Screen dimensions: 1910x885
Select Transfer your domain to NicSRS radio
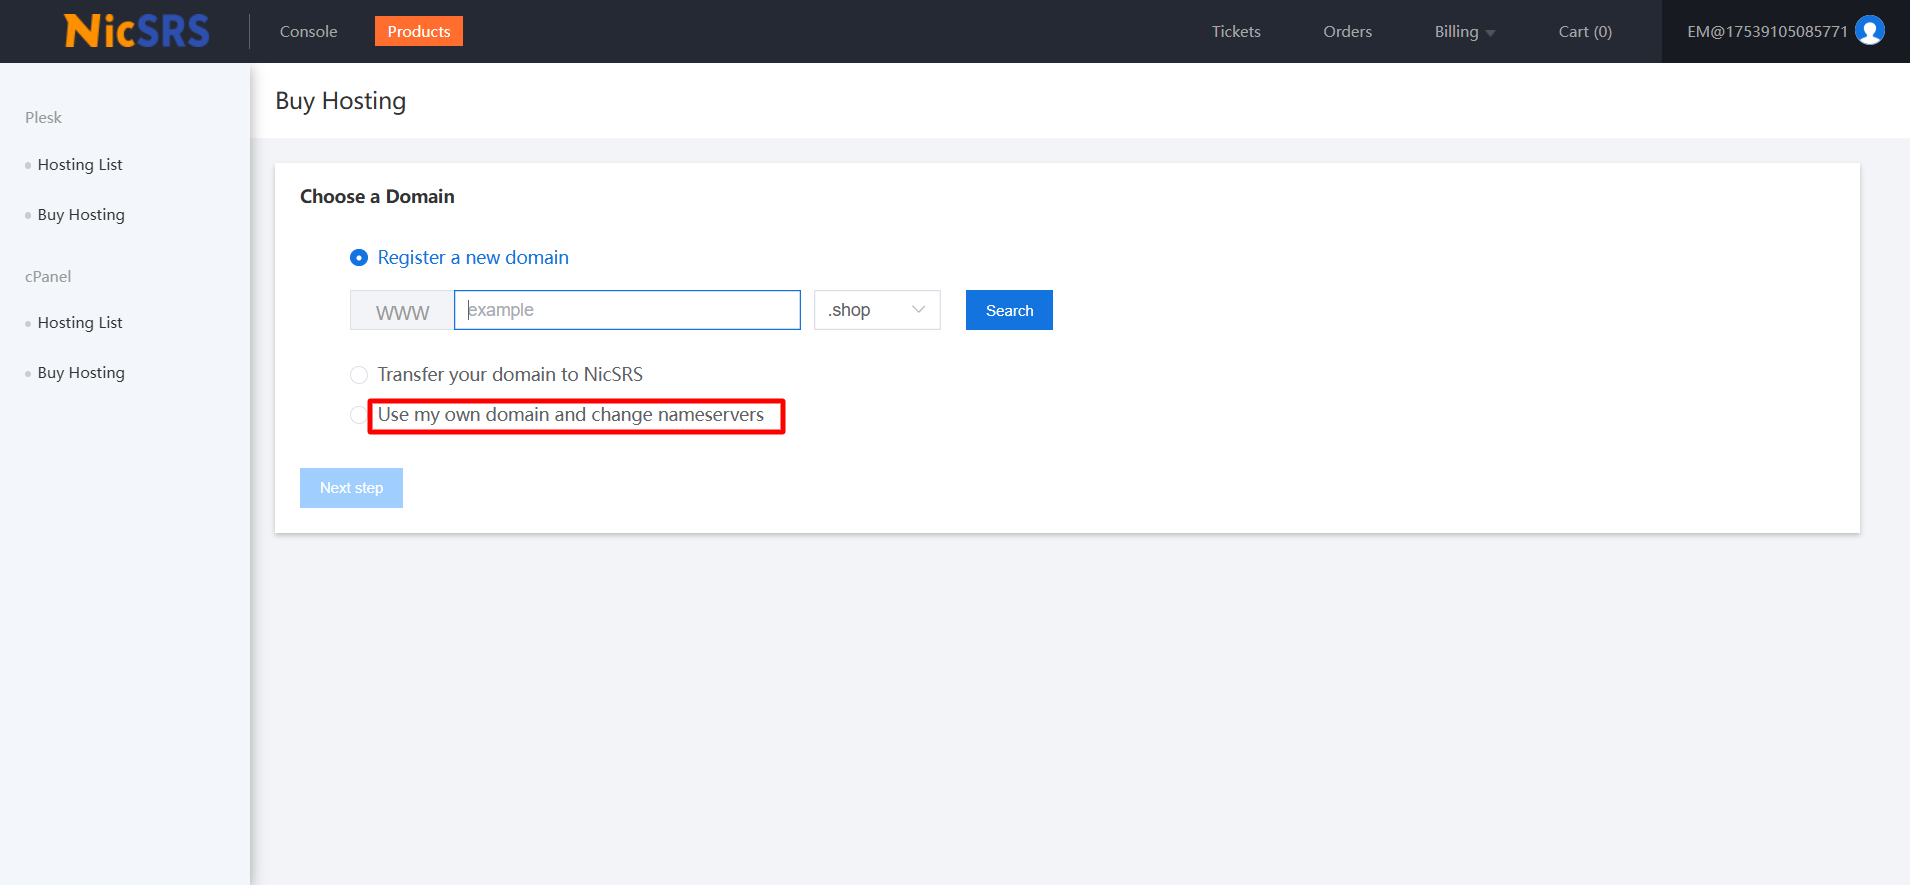359,375
